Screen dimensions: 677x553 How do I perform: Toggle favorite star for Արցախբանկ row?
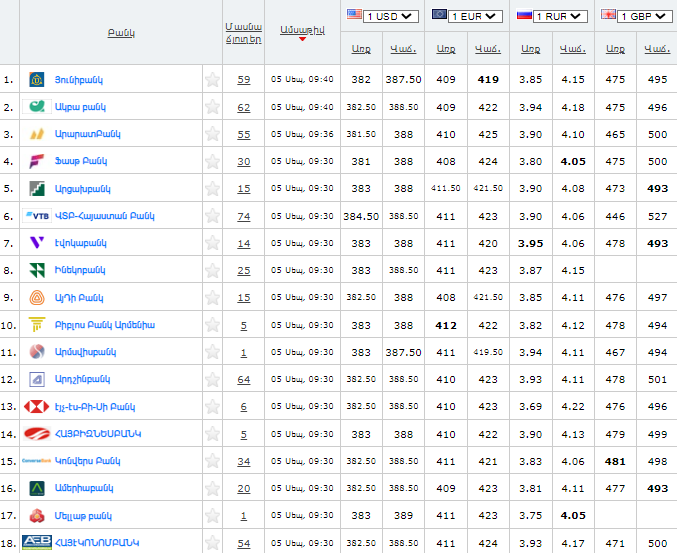pos(212,189)
